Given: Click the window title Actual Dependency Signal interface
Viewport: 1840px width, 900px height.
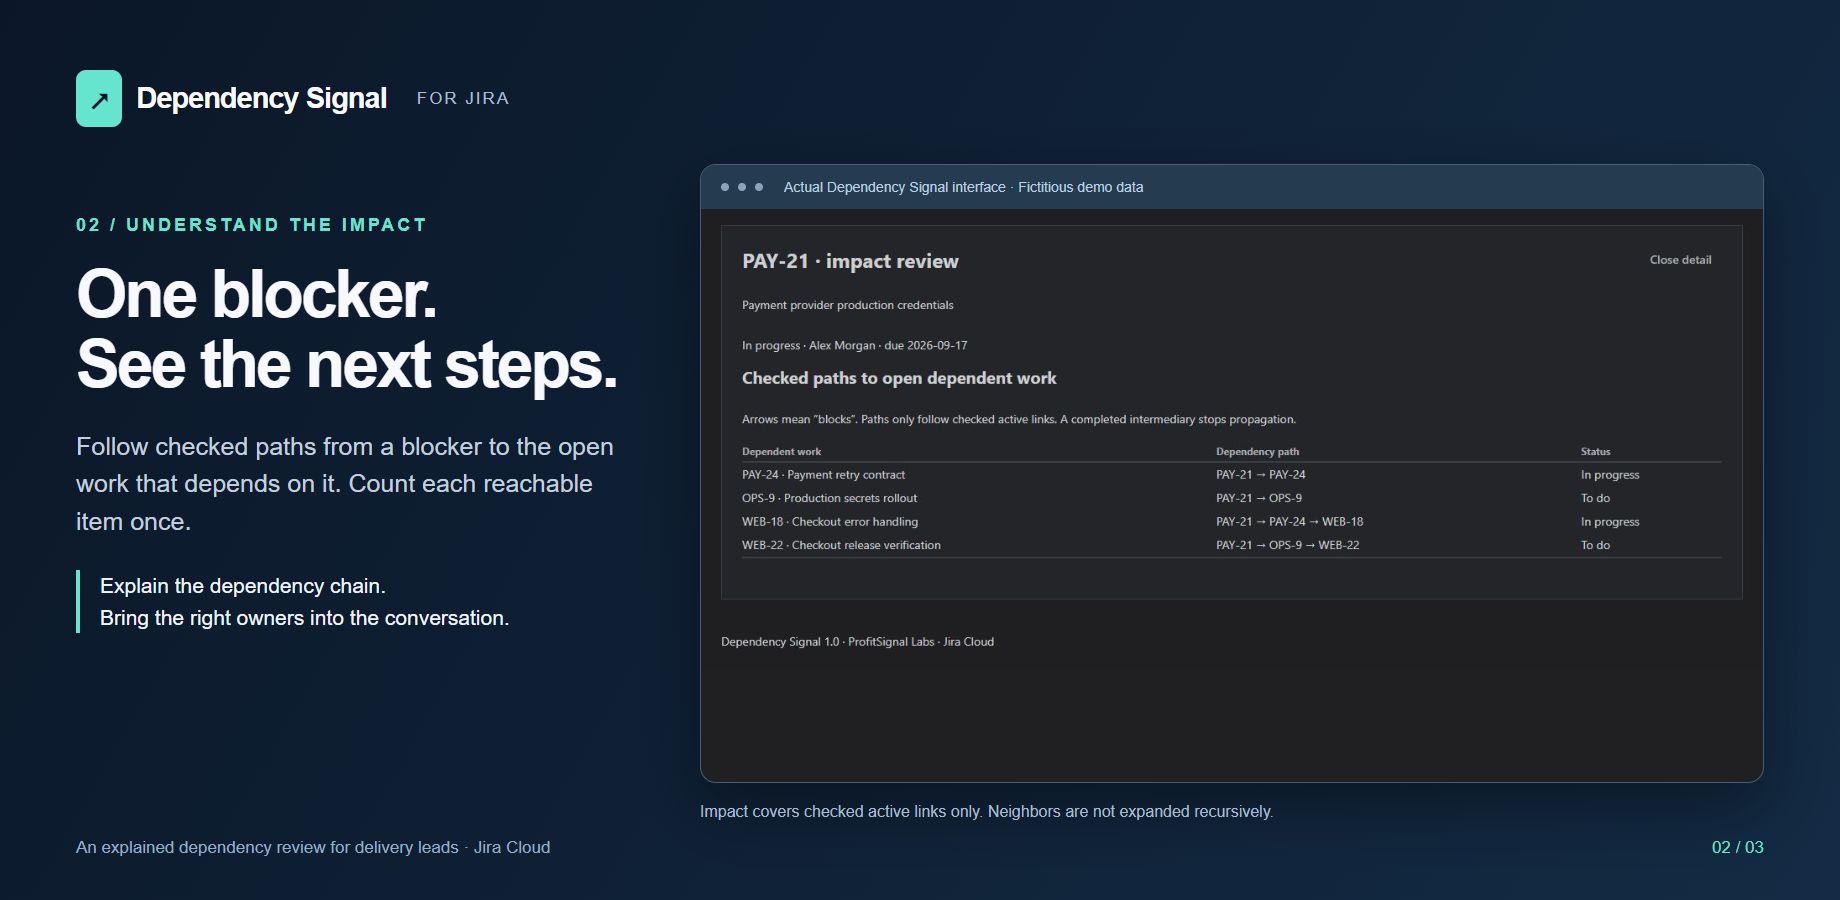Looking at the screenshot, I should point(963,187).
